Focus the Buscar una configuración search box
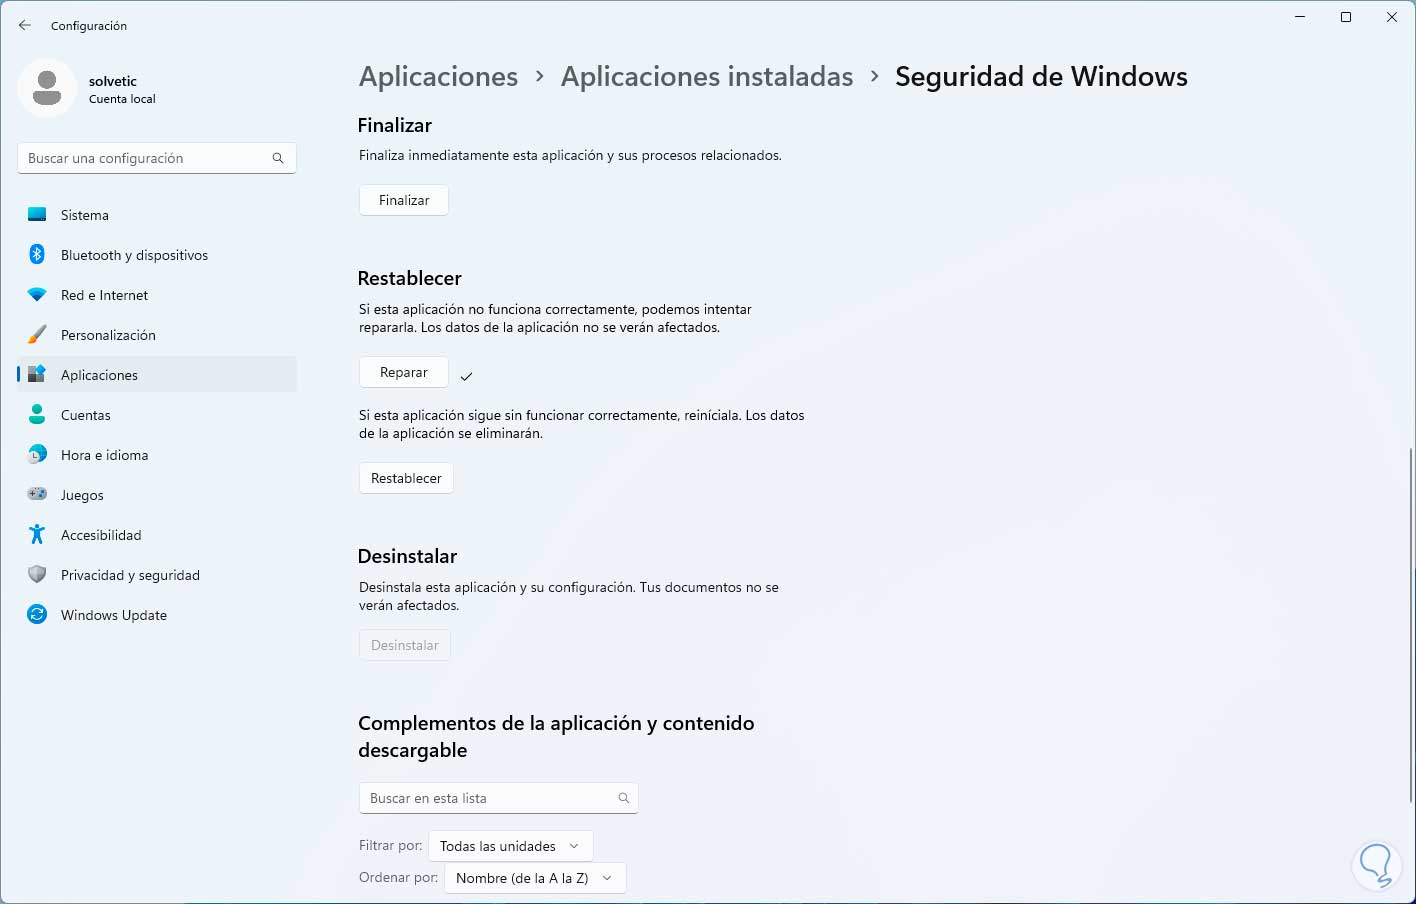The height and width of the screenshot is (904, 1416). 157,158
